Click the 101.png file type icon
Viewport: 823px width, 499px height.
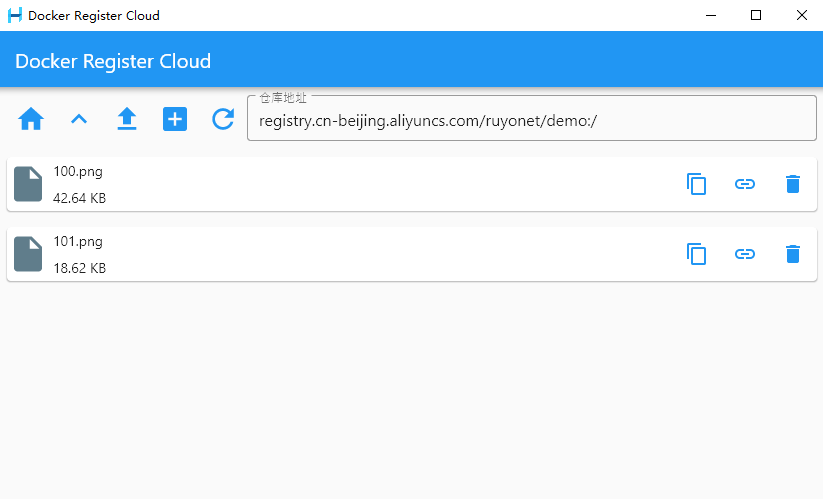(28, 254)
